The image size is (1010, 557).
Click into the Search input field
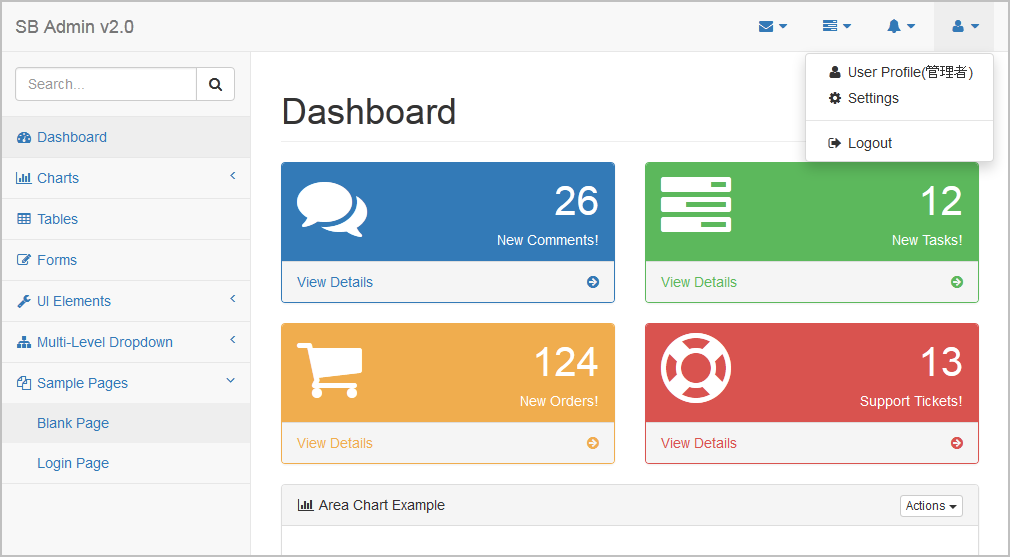click(x=106, y=84)
